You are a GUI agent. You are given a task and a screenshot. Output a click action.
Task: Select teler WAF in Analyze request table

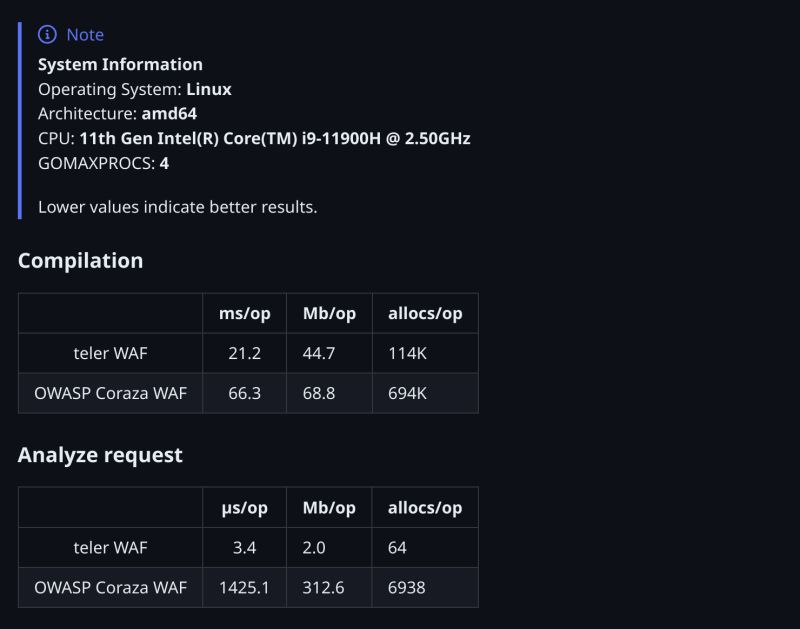point(111,547)
